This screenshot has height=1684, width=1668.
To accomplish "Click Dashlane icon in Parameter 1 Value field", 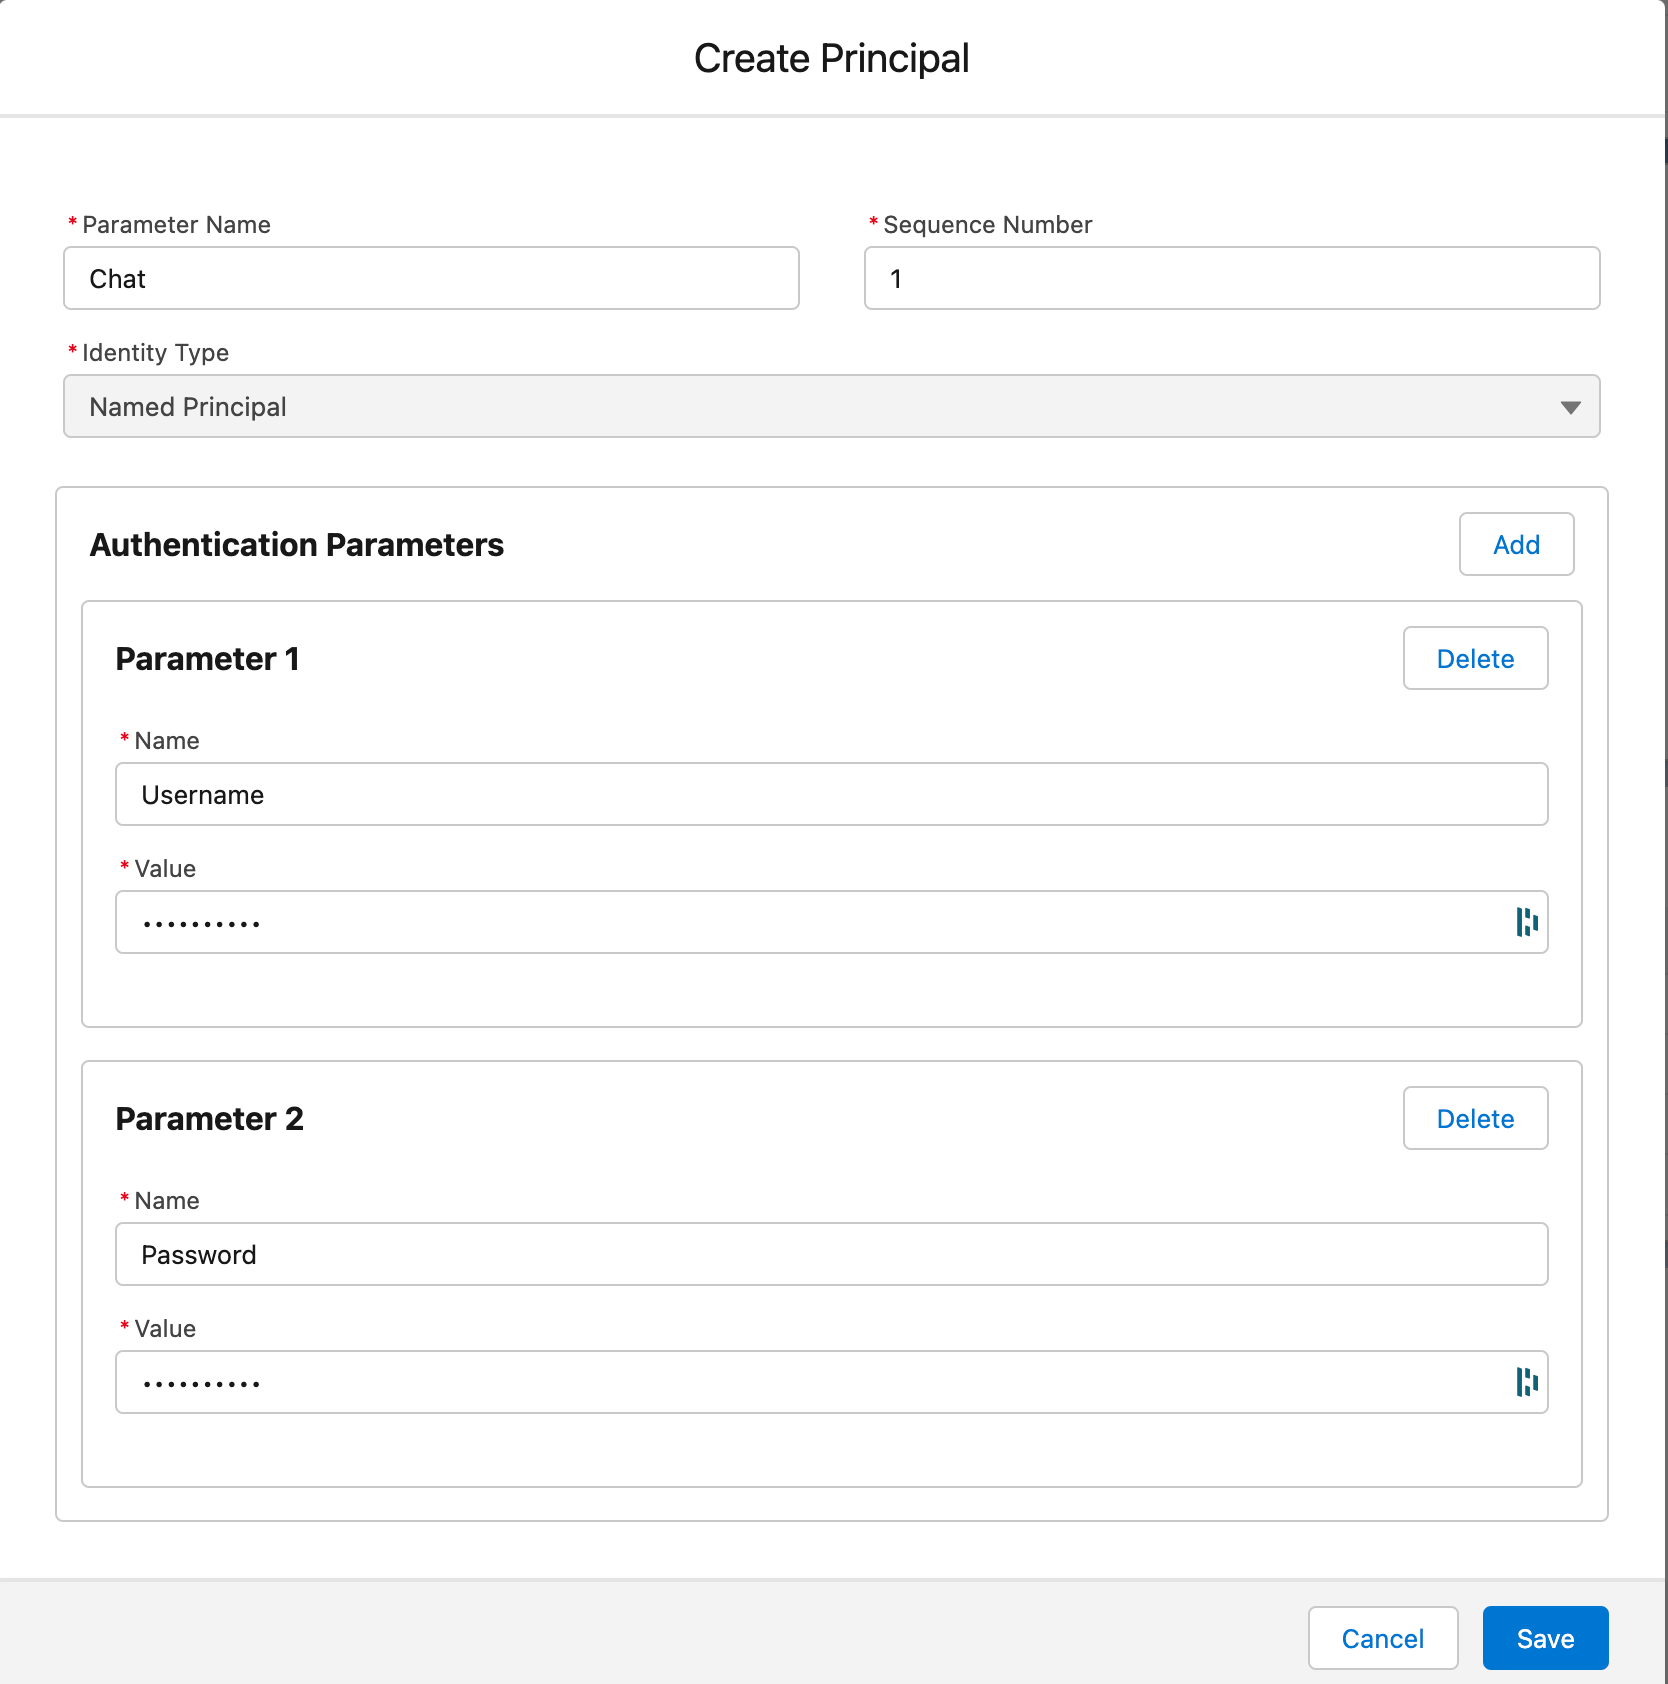I will tap(1526, 922).
